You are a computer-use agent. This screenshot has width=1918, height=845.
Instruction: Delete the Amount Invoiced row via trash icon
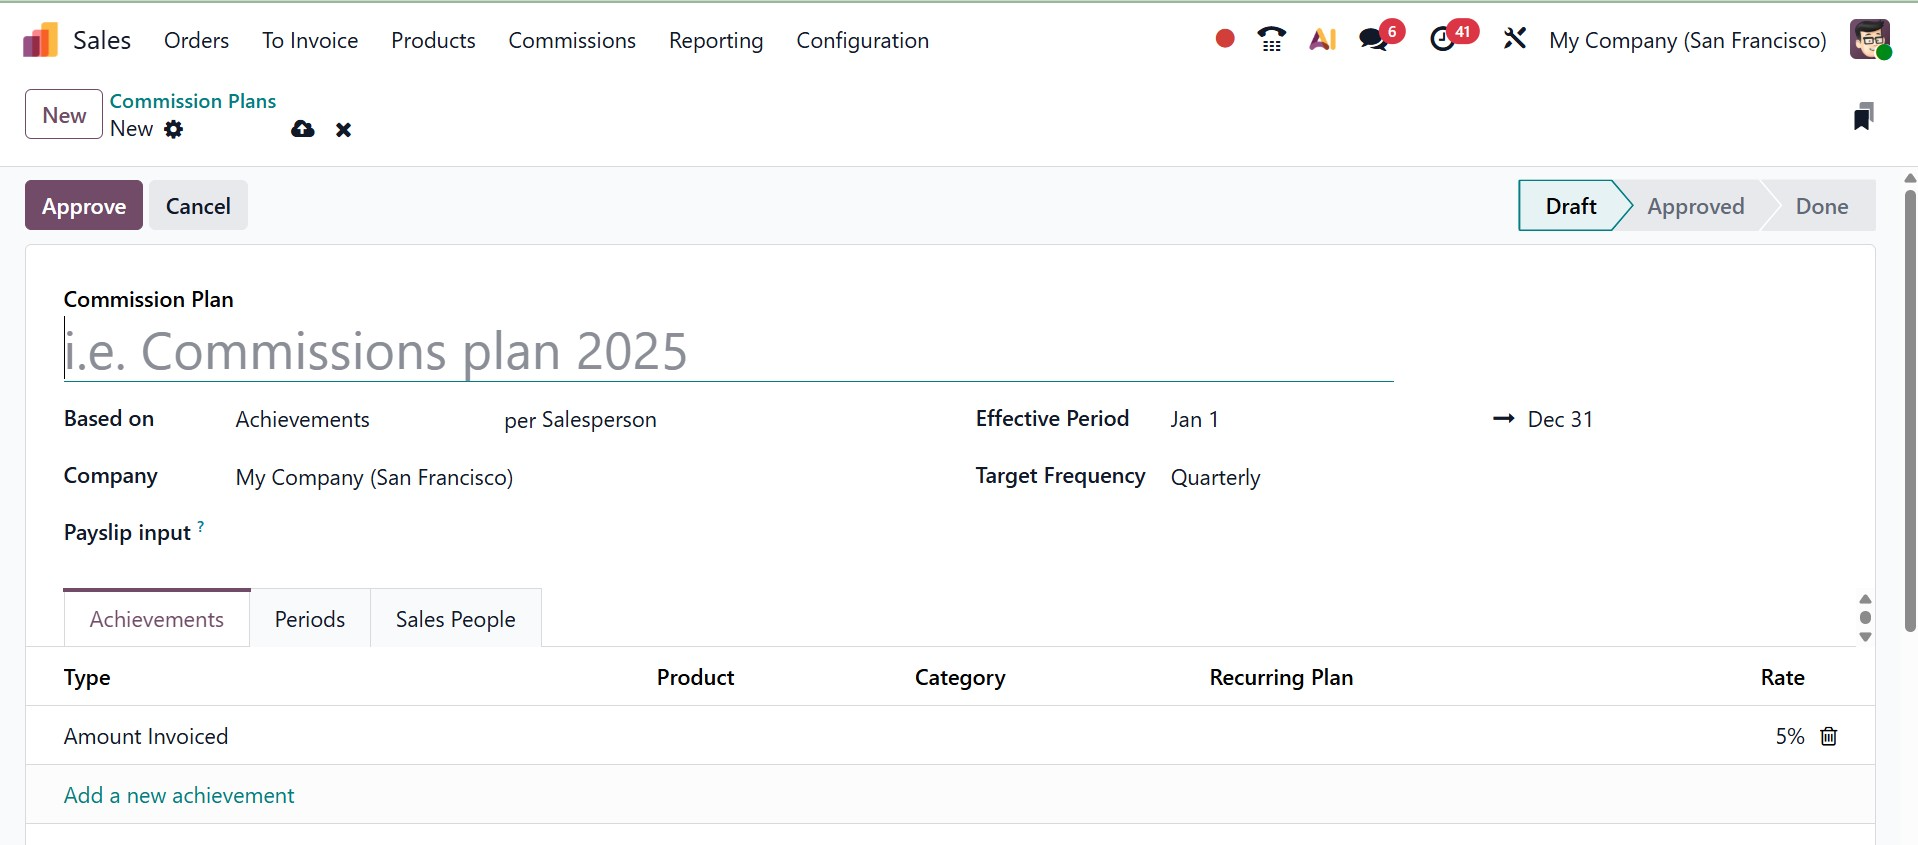[1828, 736]
